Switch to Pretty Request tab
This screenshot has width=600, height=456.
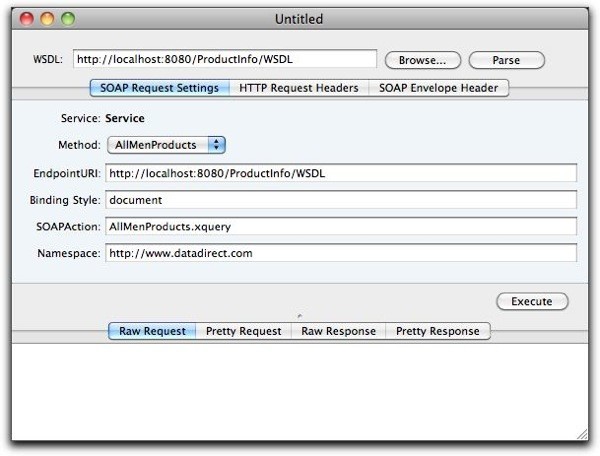tap(243, 331)
